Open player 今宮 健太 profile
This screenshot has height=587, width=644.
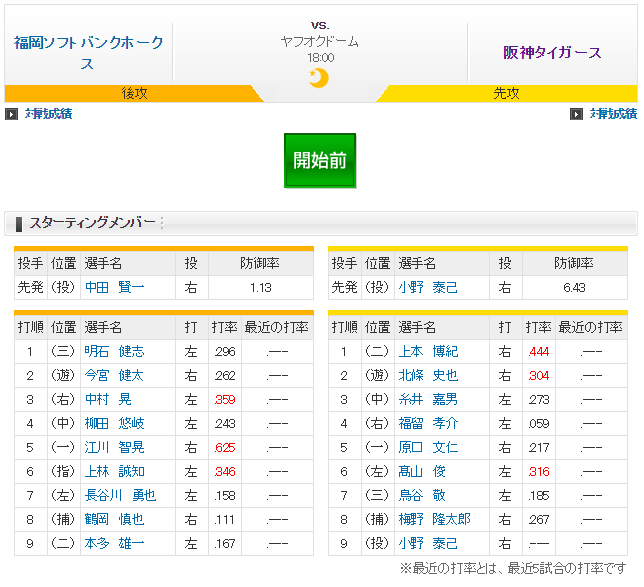114,375
